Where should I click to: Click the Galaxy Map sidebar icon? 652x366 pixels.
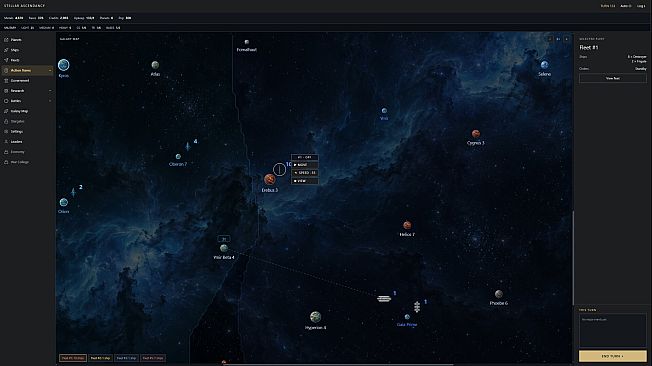[6, 111]
